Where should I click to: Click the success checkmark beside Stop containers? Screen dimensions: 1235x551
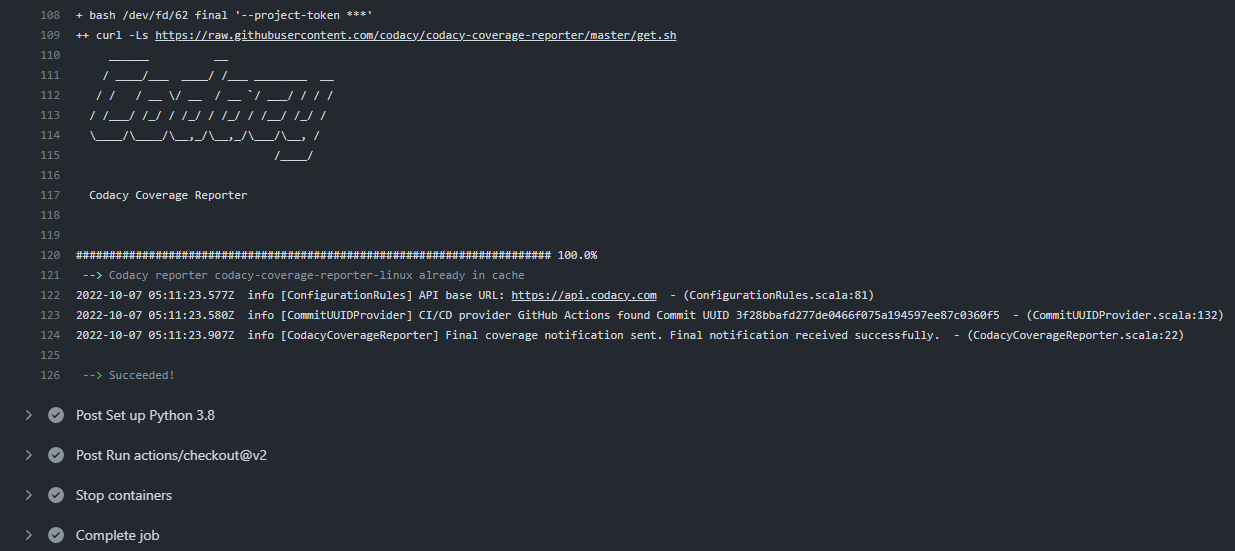coord(56,495)
